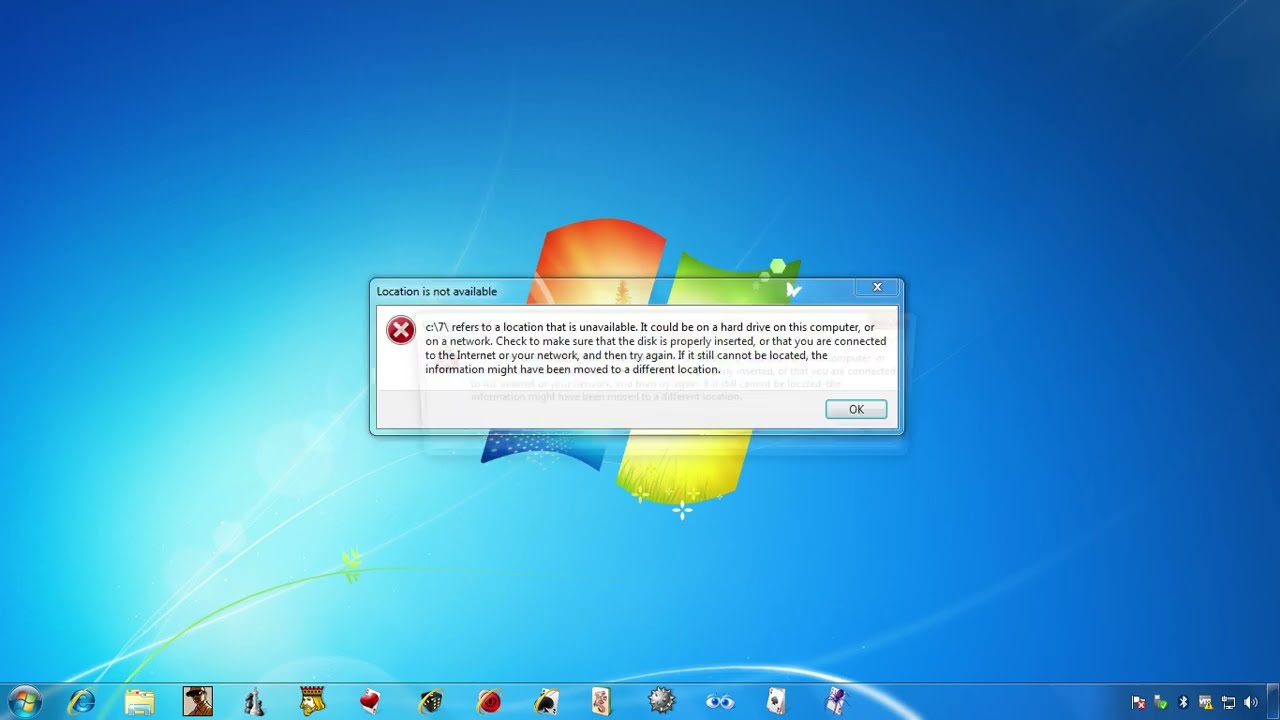Click the error text starting with c:\7\
1280x720 pixels.
655,348
